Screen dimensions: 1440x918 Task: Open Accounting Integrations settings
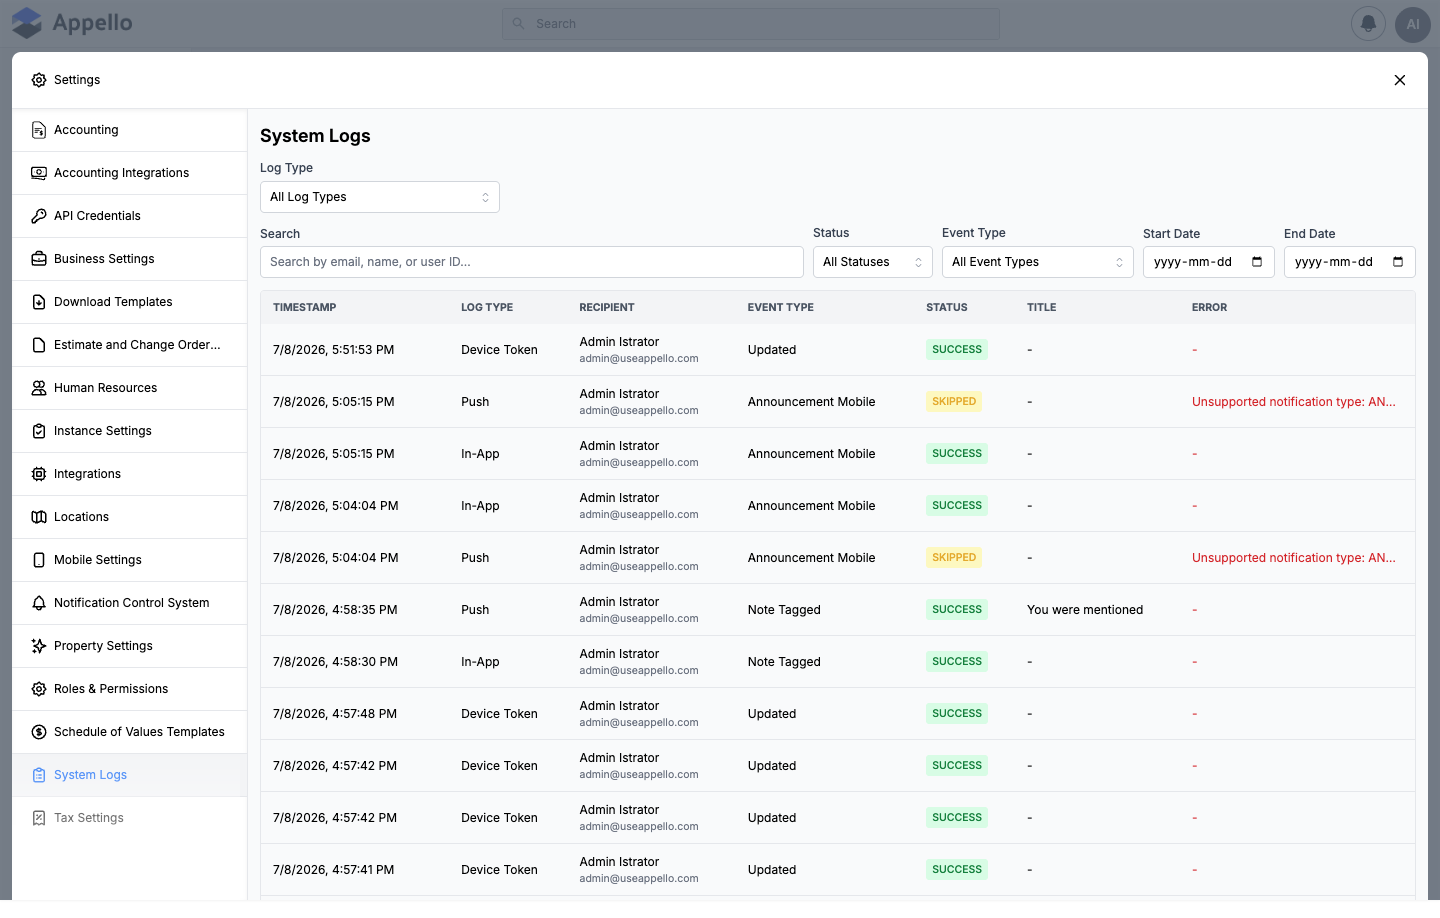[x=130, y=173]
